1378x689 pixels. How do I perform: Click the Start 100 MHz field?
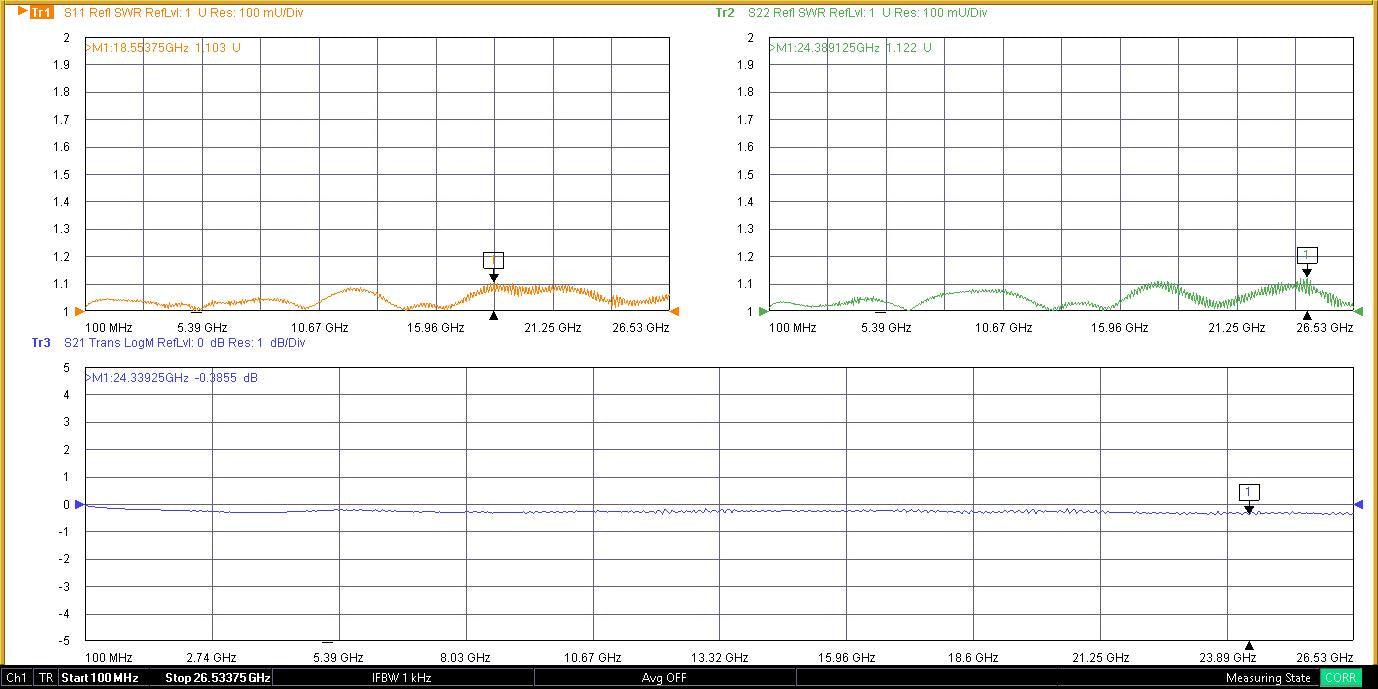pyautogui.click(x=100, y=678)
